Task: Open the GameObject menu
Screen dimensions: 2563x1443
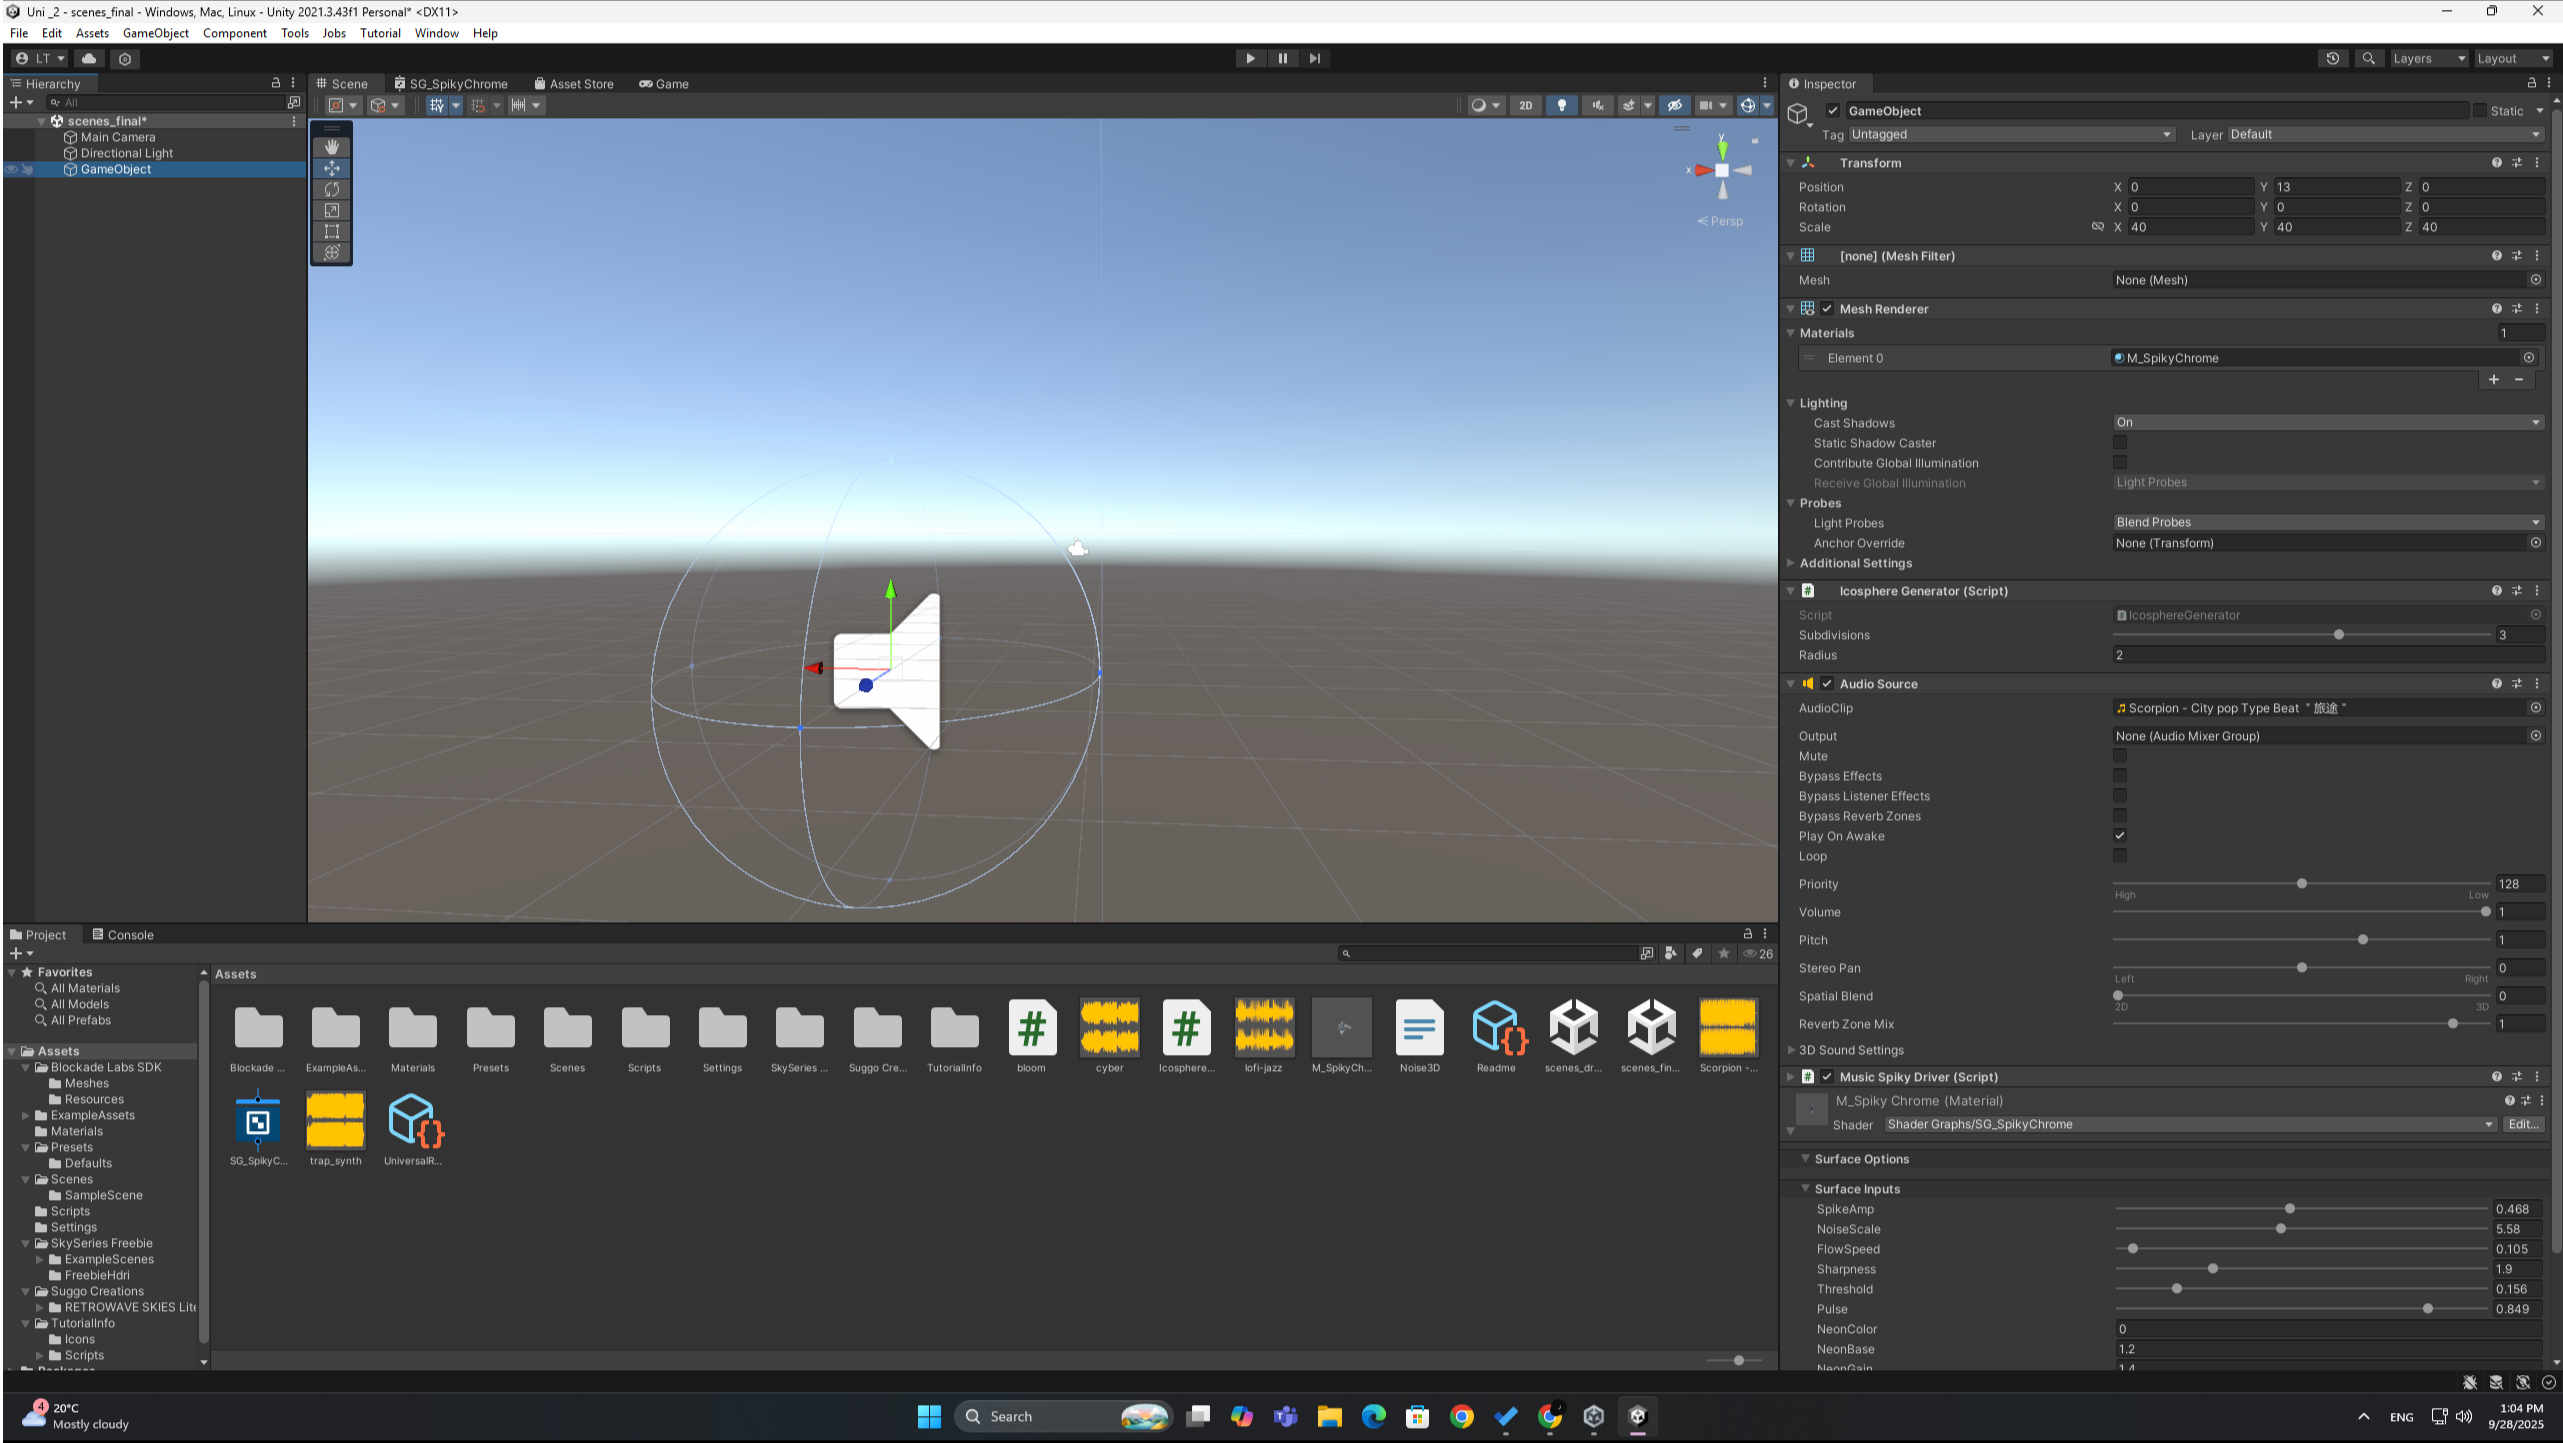Action: tap(155, 33)
